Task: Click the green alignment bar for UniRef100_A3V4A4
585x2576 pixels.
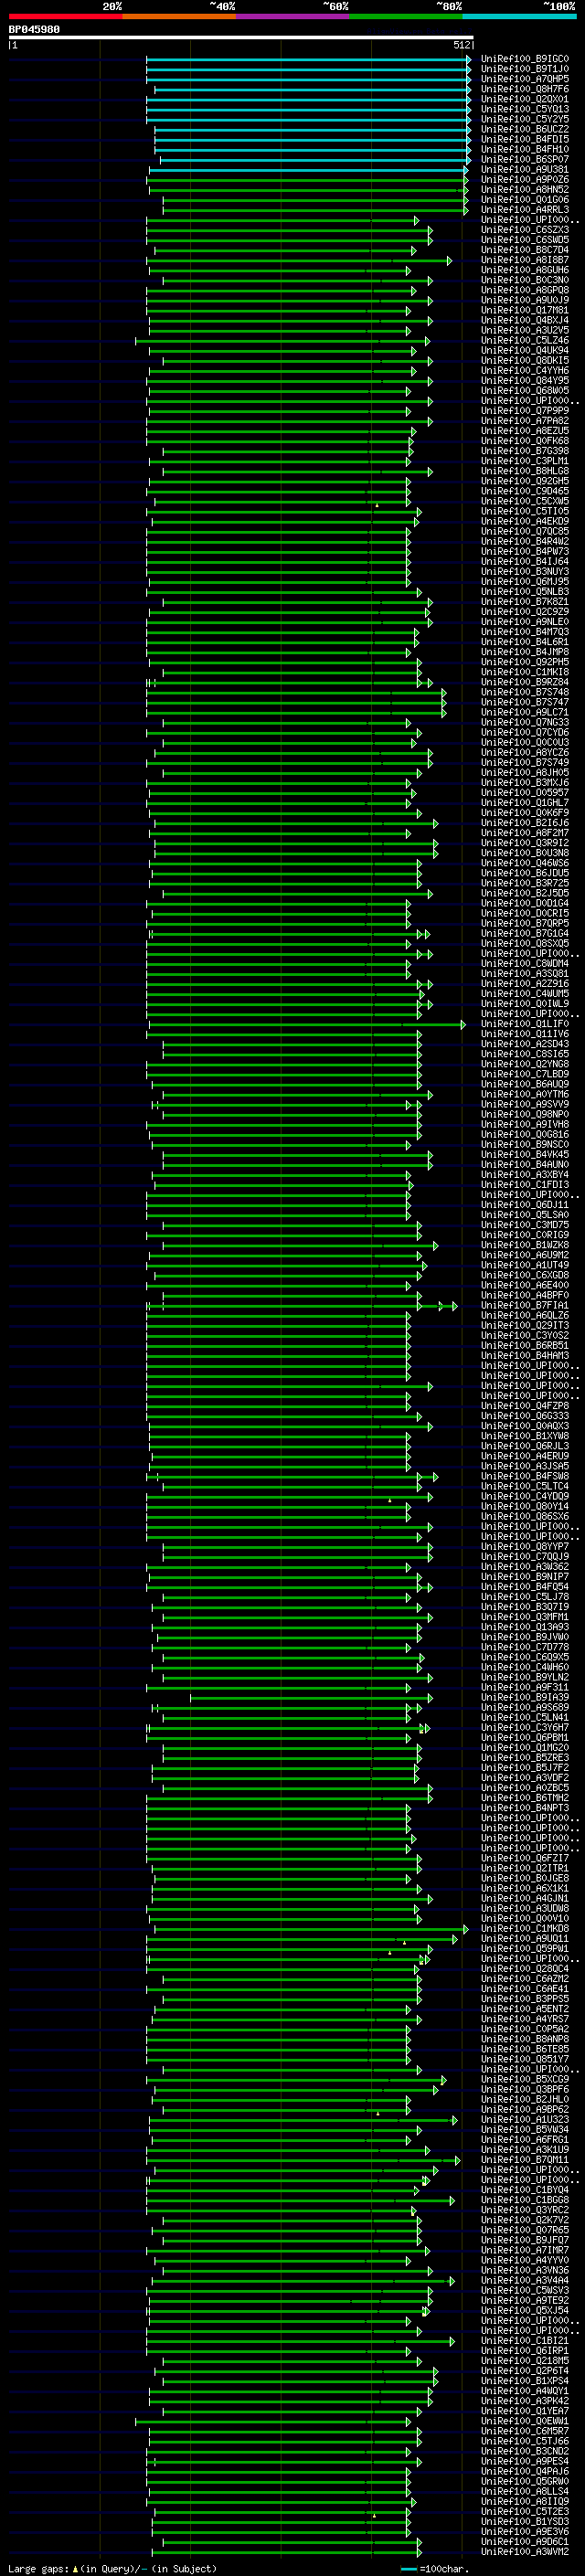Action: point(302,2281)
